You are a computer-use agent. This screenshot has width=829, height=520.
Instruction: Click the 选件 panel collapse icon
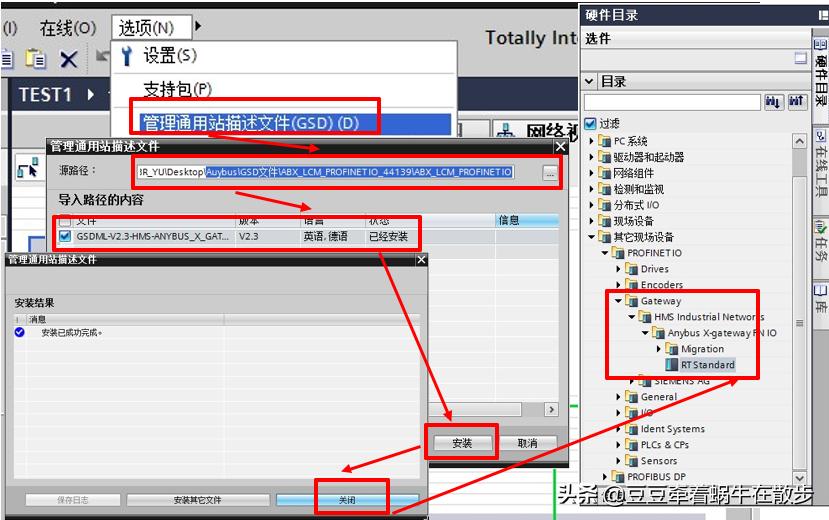click(x=800, y=58)
